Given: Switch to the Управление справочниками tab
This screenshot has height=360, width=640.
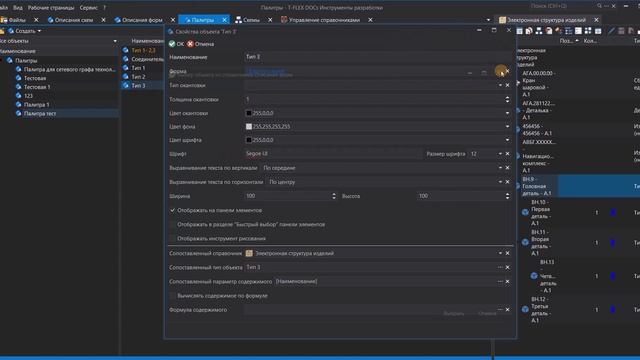Looking at the screenshot, I should point(320,20).
